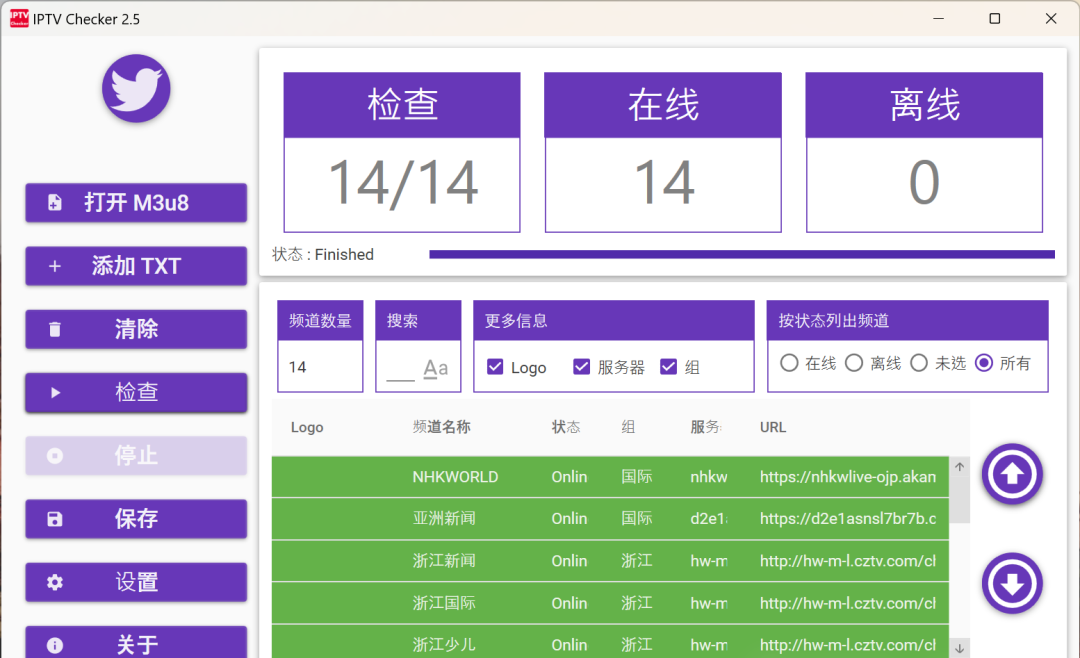The image size is (1080, 658).
Task: Click the plus icon on 添加 TXT
Action: point(54,266)
